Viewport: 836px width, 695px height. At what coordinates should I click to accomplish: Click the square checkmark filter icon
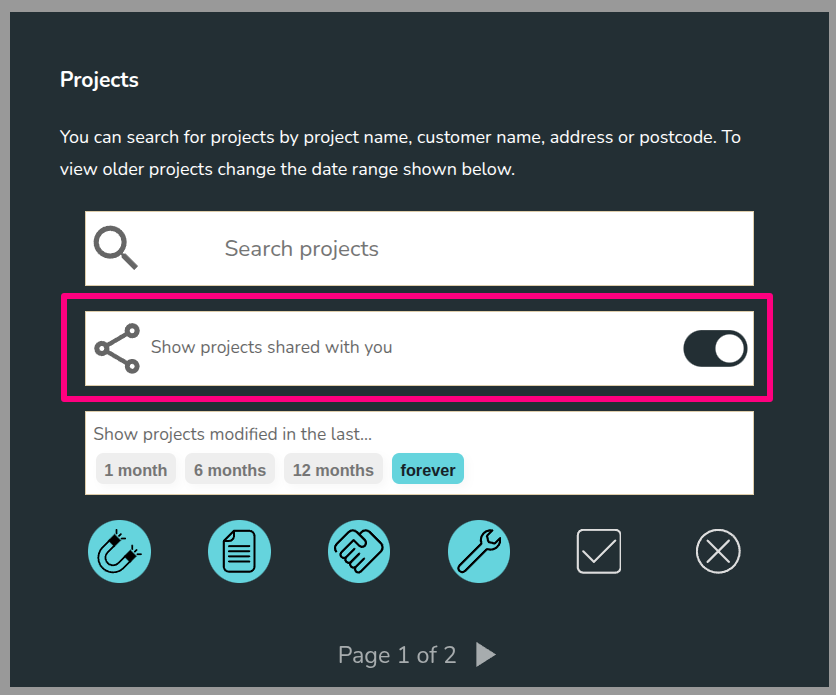[x=599, y=551]
